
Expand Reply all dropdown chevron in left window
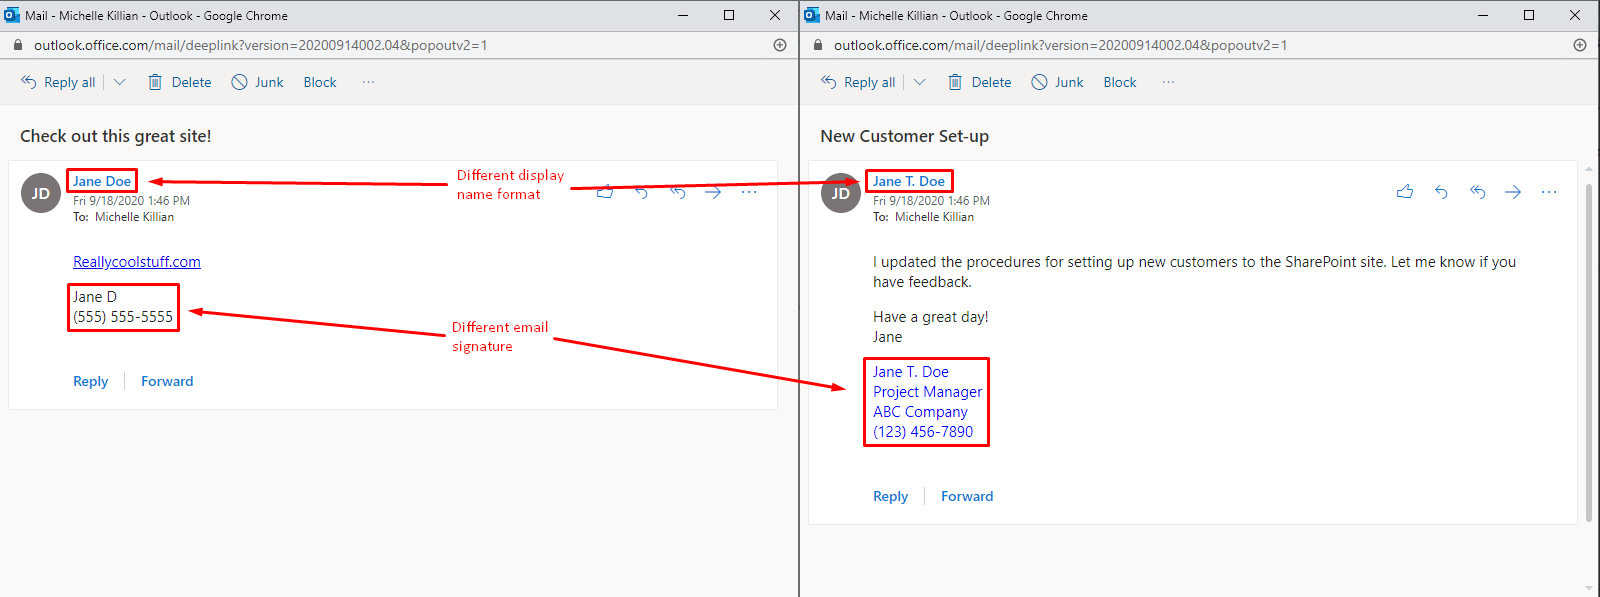click(120, 82)
